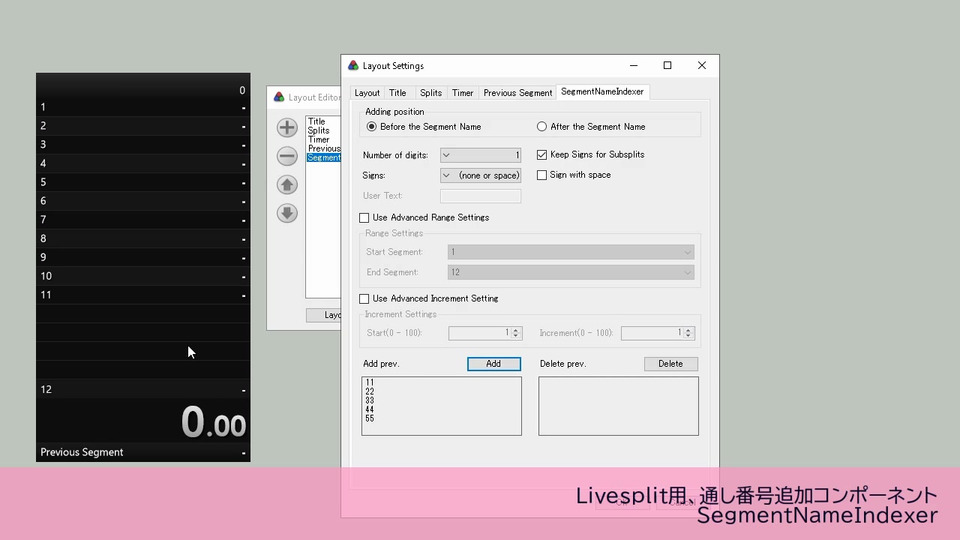Select Previous item in the Layout Editor list
This screenshot has width=960, height=540.
324,148
